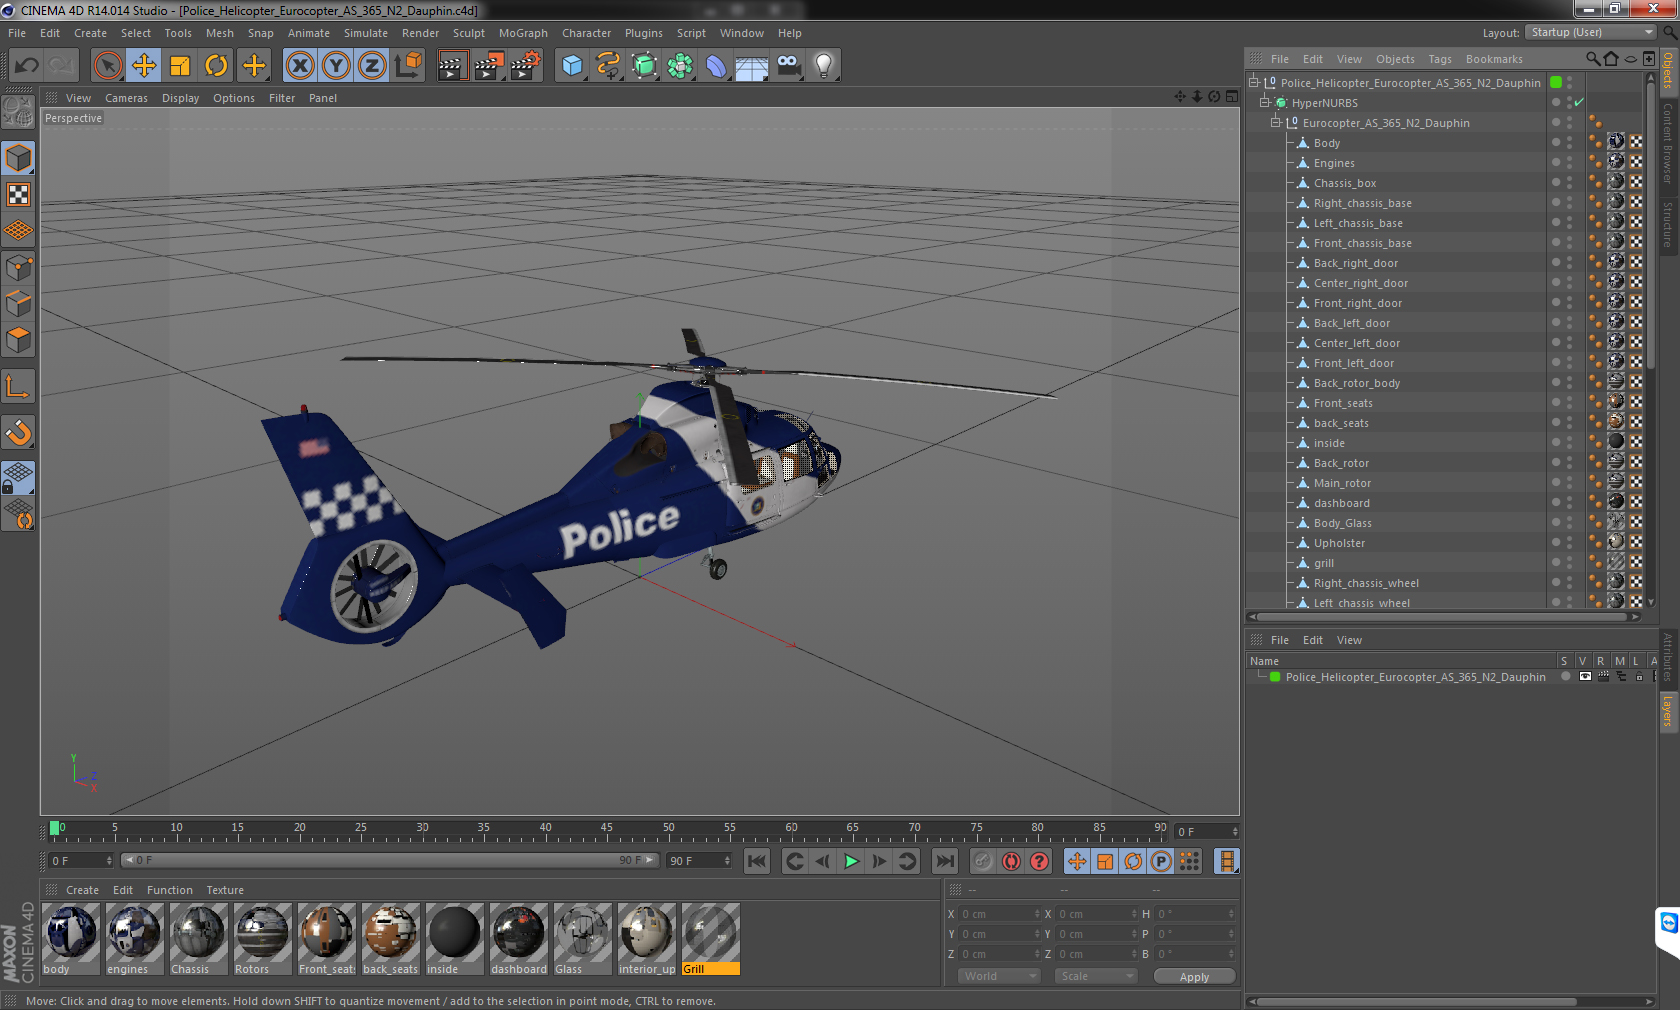Screen dimensions: 1680x1010
Task: Toggle Solo dot for Police_Helicopter layer
Action: pyautogui.click(x=1566, y=677)
